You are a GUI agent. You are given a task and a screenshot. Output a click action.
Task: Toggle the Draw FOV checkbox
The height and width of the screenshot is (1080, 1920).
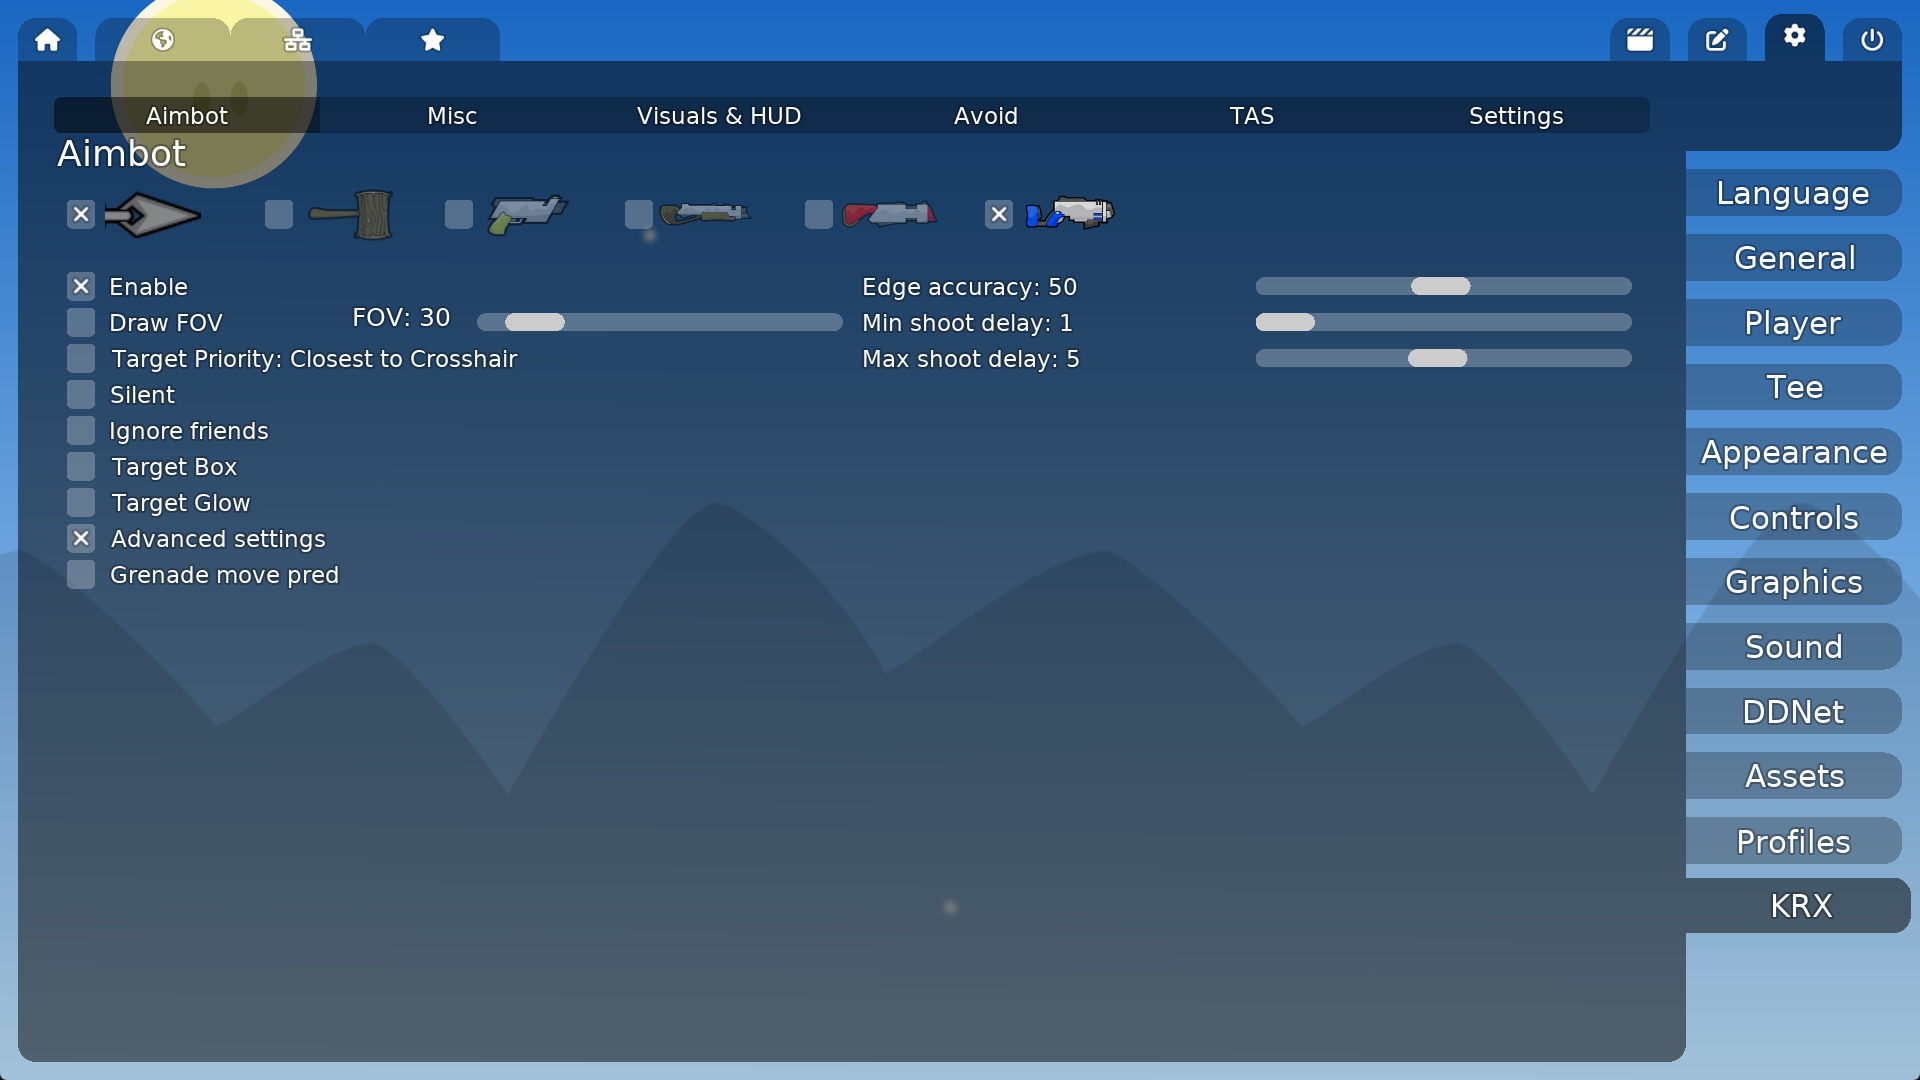81,323
